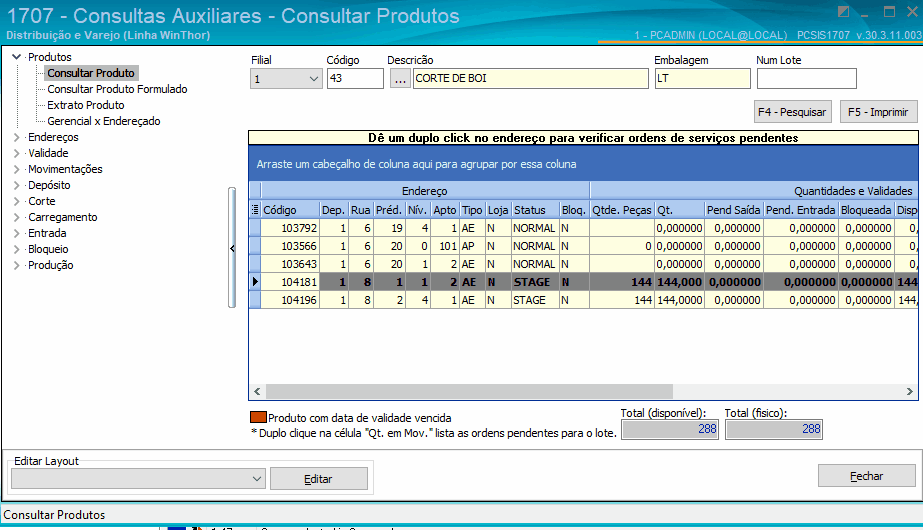Click Total (disponível) value field

point(670,429)
